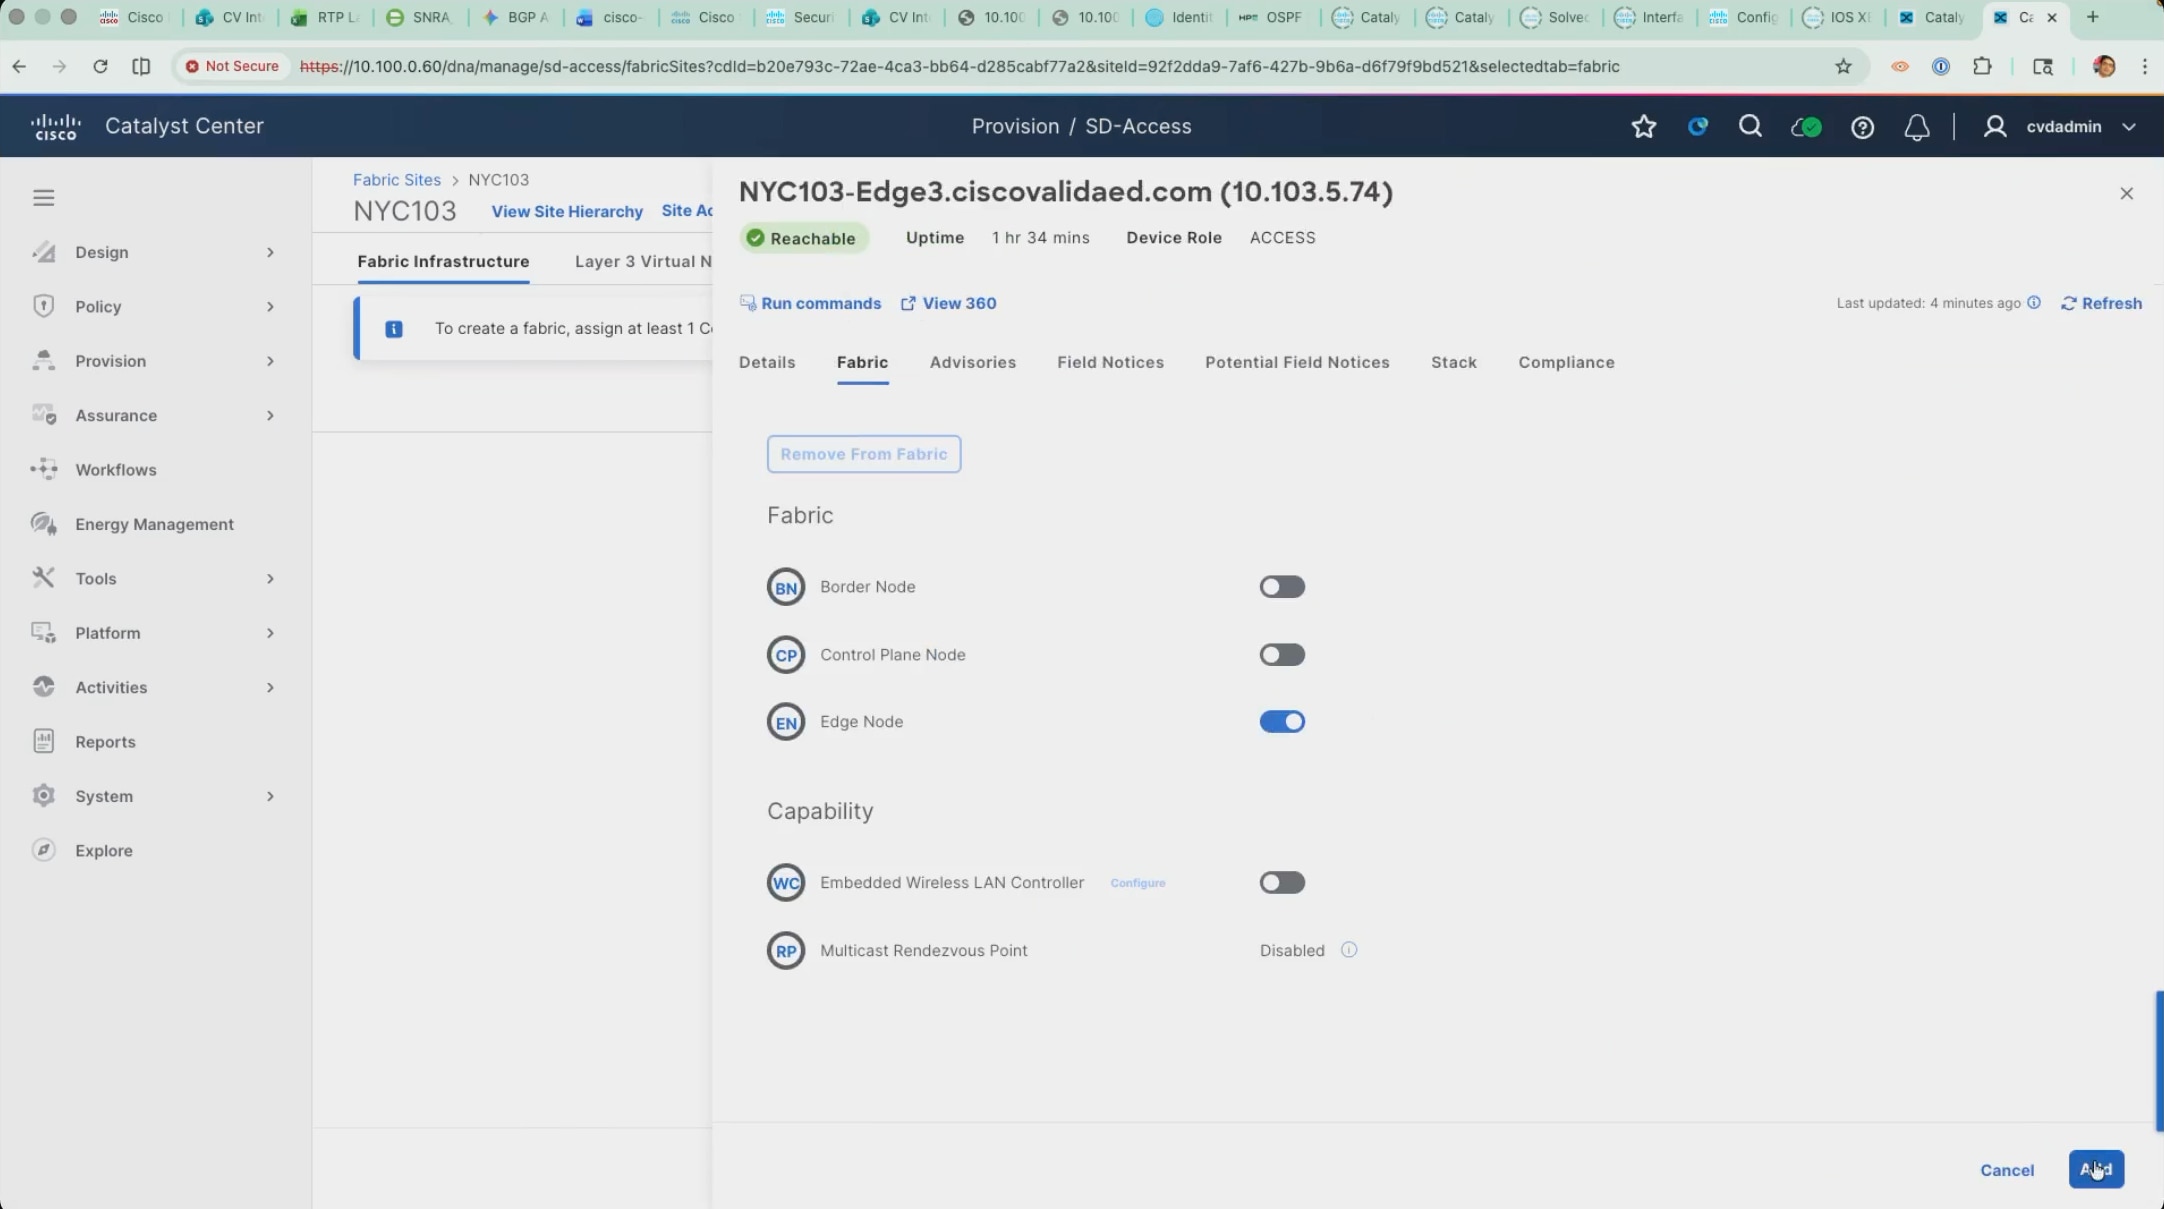Image resolution: width=2164 pixels, height=1209 pixels.
Task: Click the cloud status icon in header
Action: pyautogui.click(x=1806, y=127)
